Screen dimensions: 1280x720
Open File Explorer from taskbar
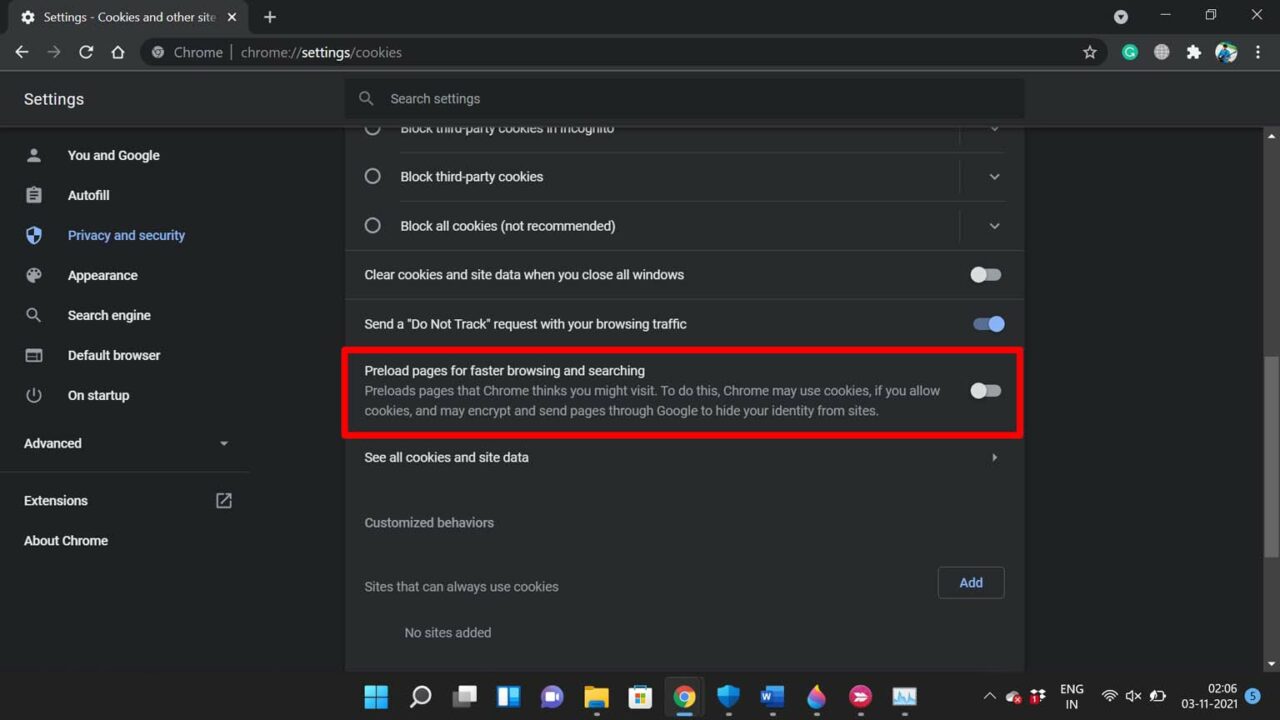coord(596,696)
